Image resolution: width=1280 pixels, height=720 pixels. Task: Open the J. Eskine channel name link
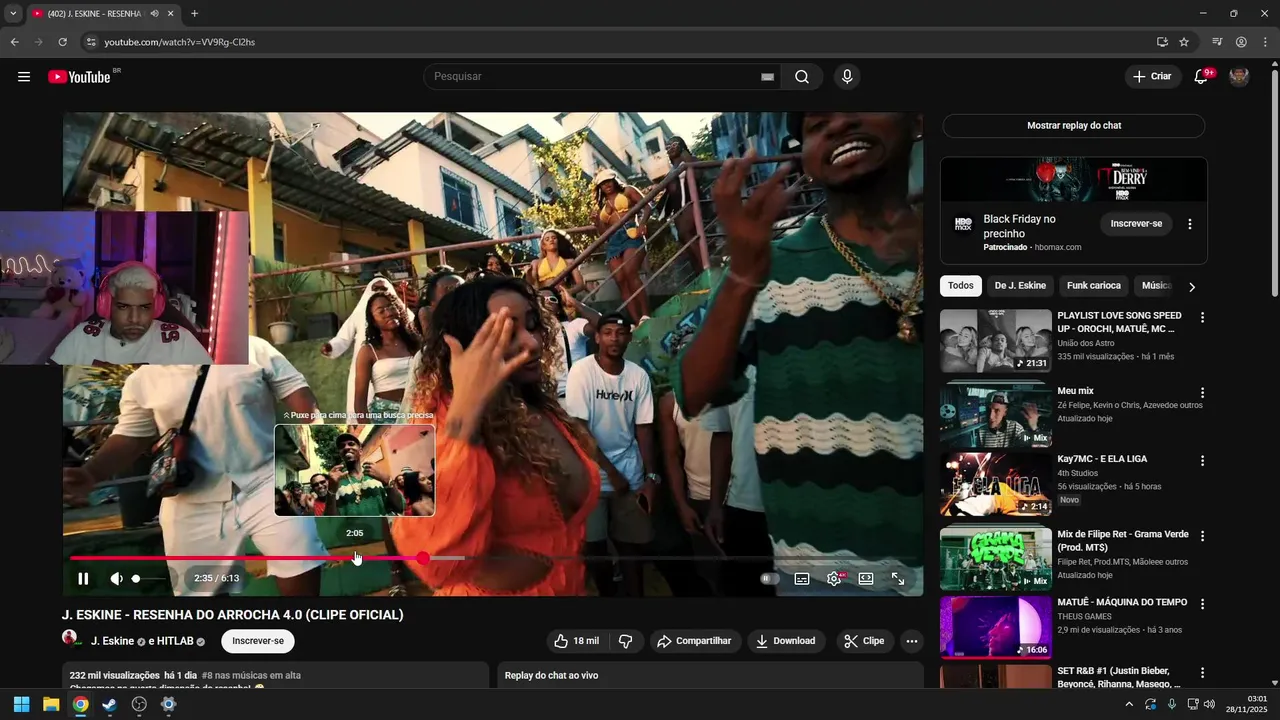click(112, 641)
